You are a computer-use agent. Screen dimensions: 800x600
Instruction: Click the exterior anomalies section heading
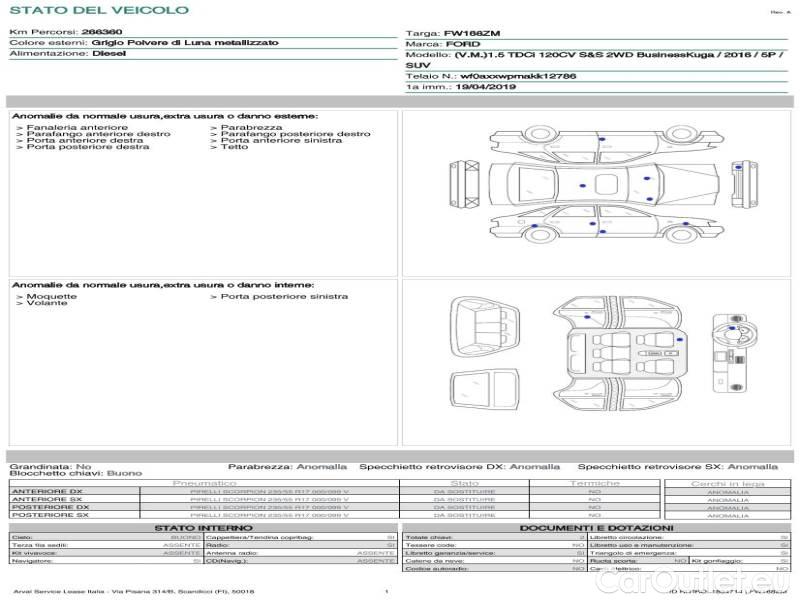[165, 116]
